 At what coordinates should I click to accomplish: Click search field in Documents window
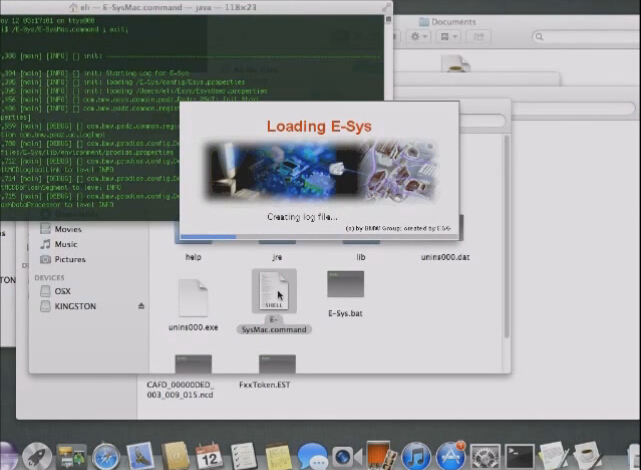(x=586, y=37)
